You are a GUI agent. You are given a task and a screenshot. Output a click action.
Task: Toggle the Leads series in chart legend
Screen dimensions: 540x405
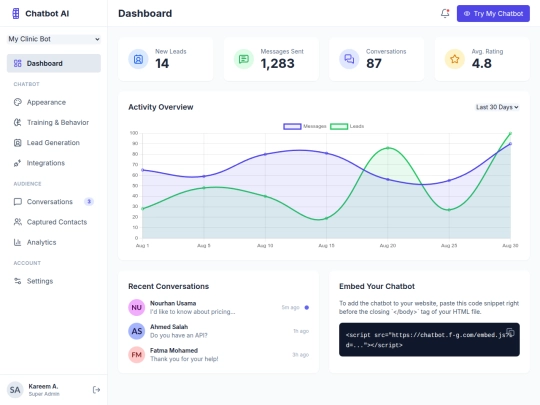pos(347,126)
